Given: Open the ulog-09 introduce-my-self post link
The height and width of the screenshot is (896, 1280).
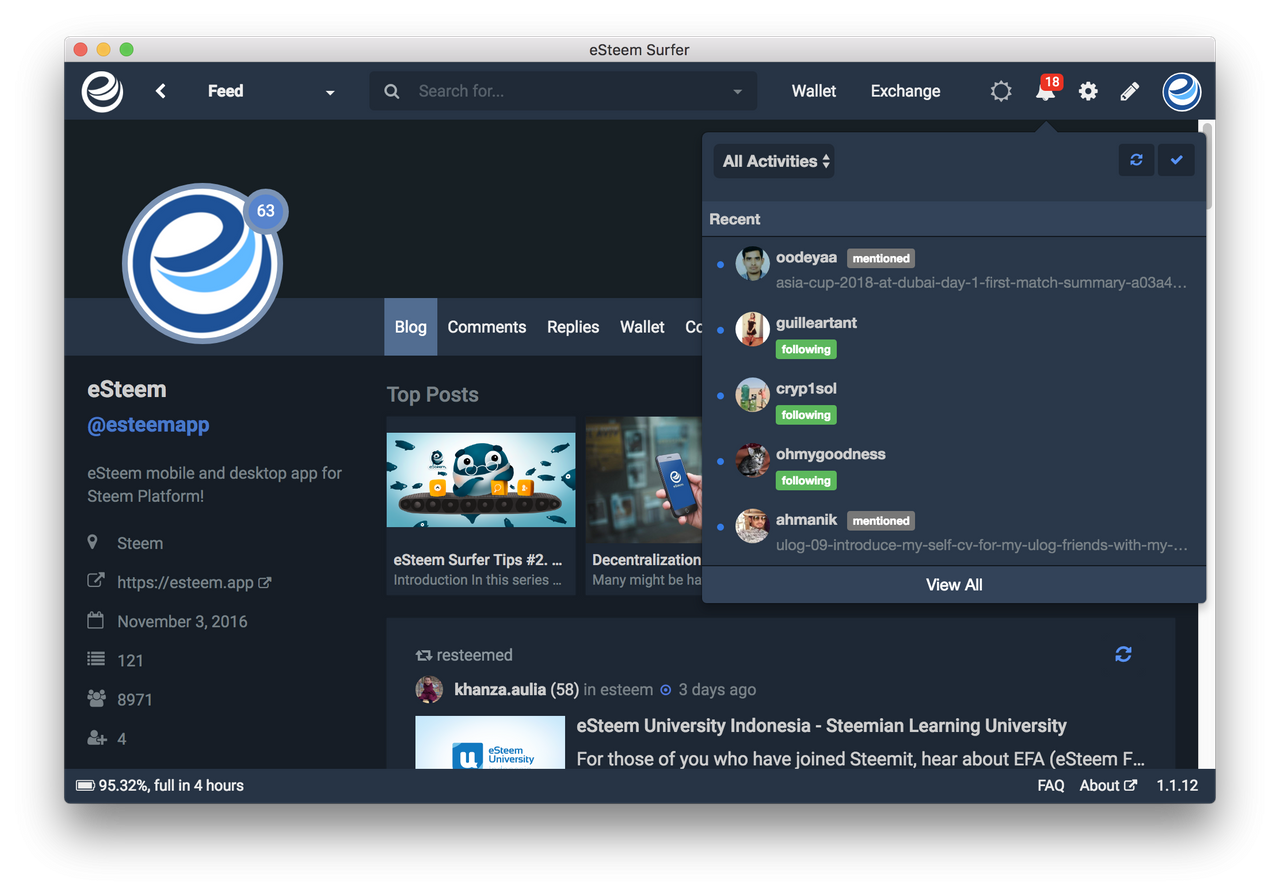Looking at the screenshot, I should click(x=982, y=545).
